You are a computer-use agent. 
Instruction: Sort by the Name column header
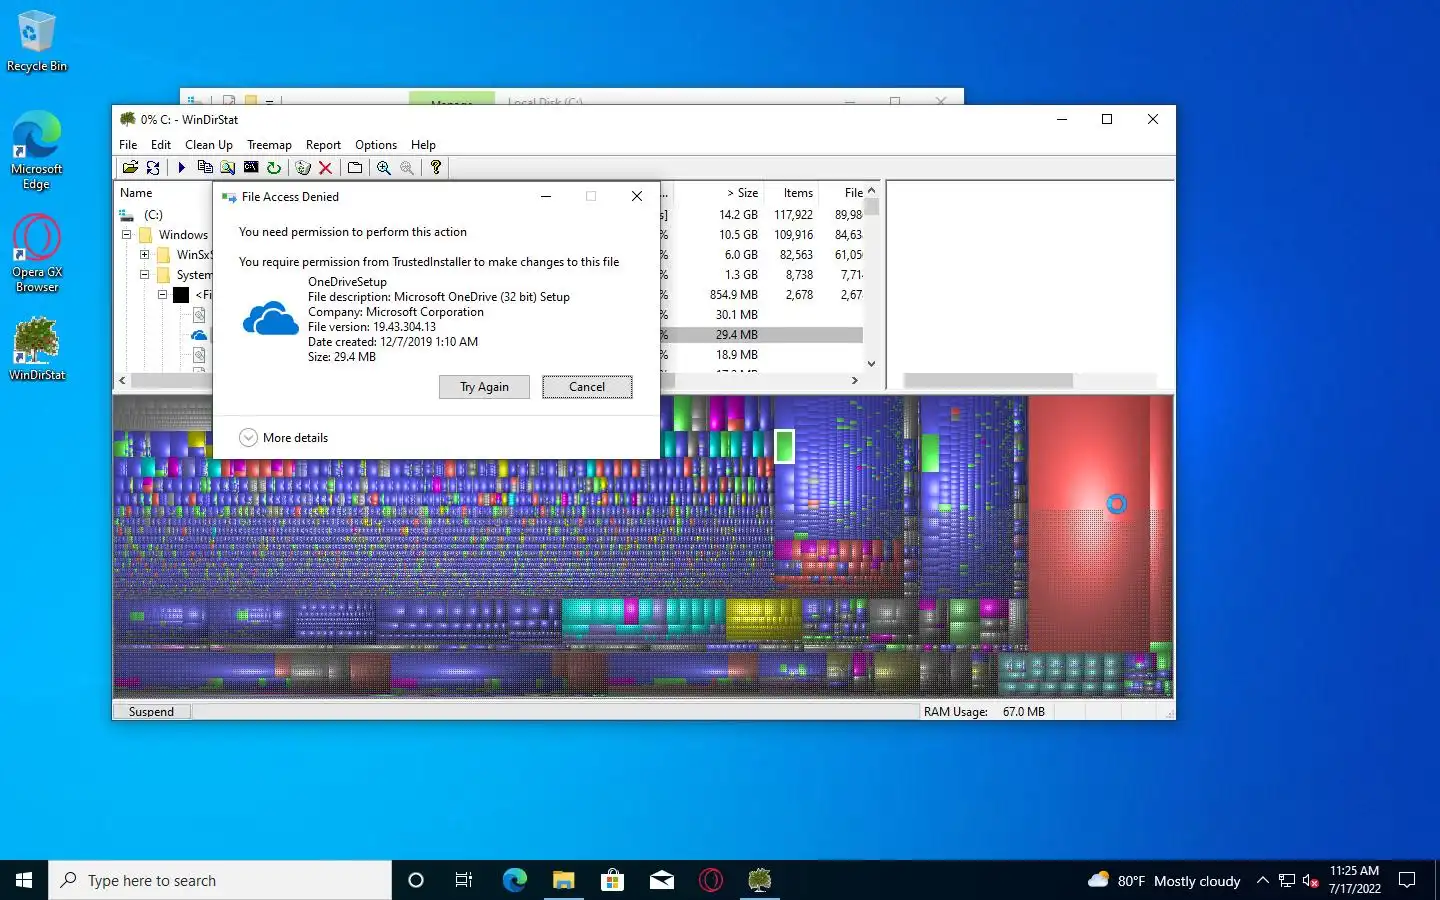pos(136,193)
